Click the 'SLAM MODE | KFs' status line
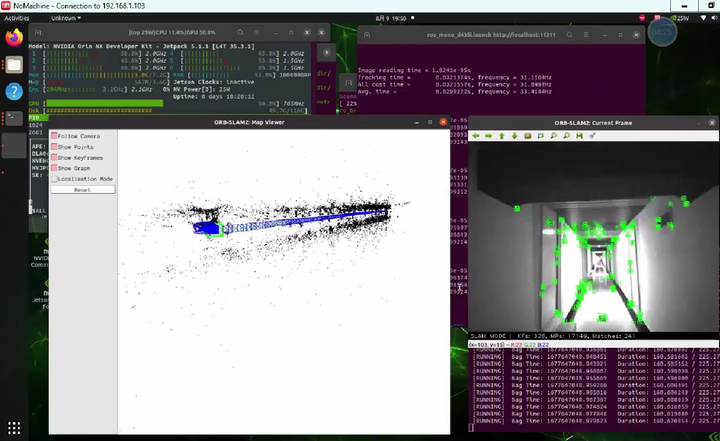Screen dimensions: 720x441 (553, 336)
